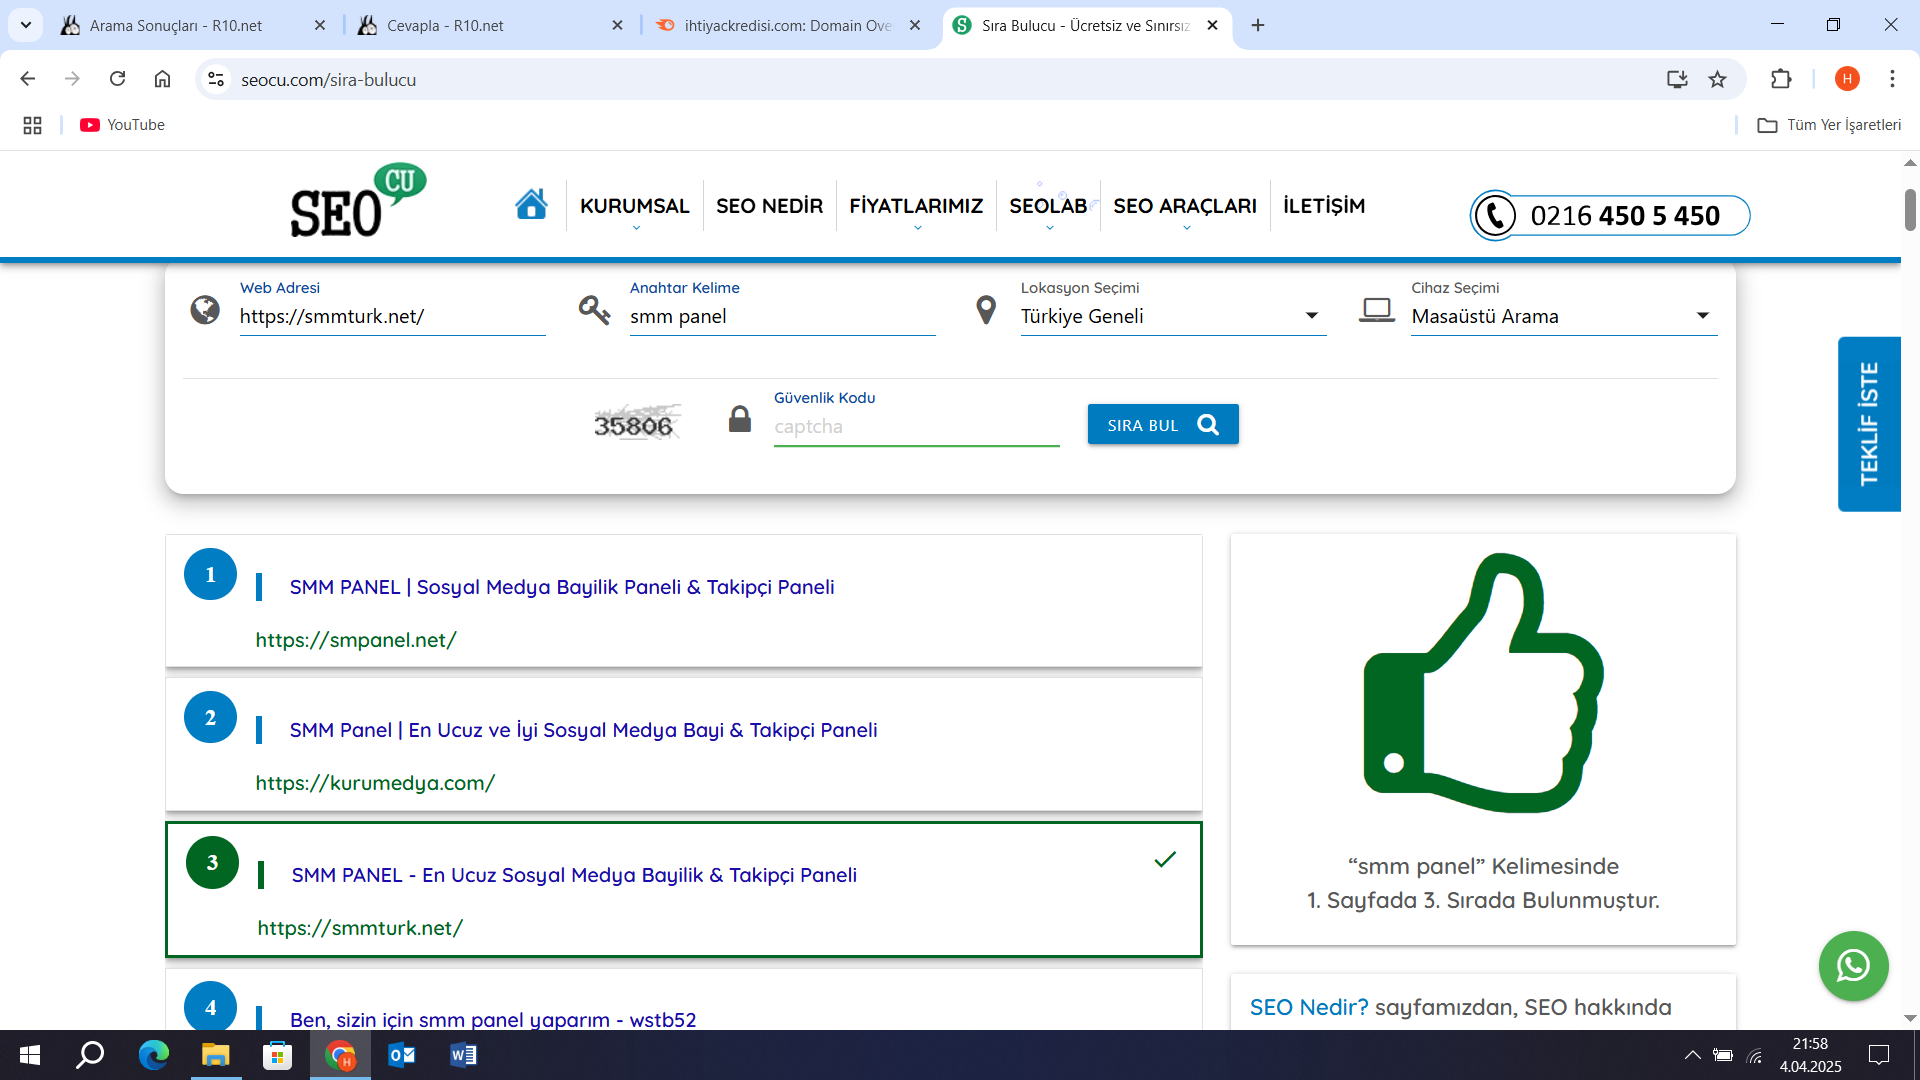Click the SIRA BUL search button
Screen dimensions: 1920x1080
click(x=1163, y=424)
